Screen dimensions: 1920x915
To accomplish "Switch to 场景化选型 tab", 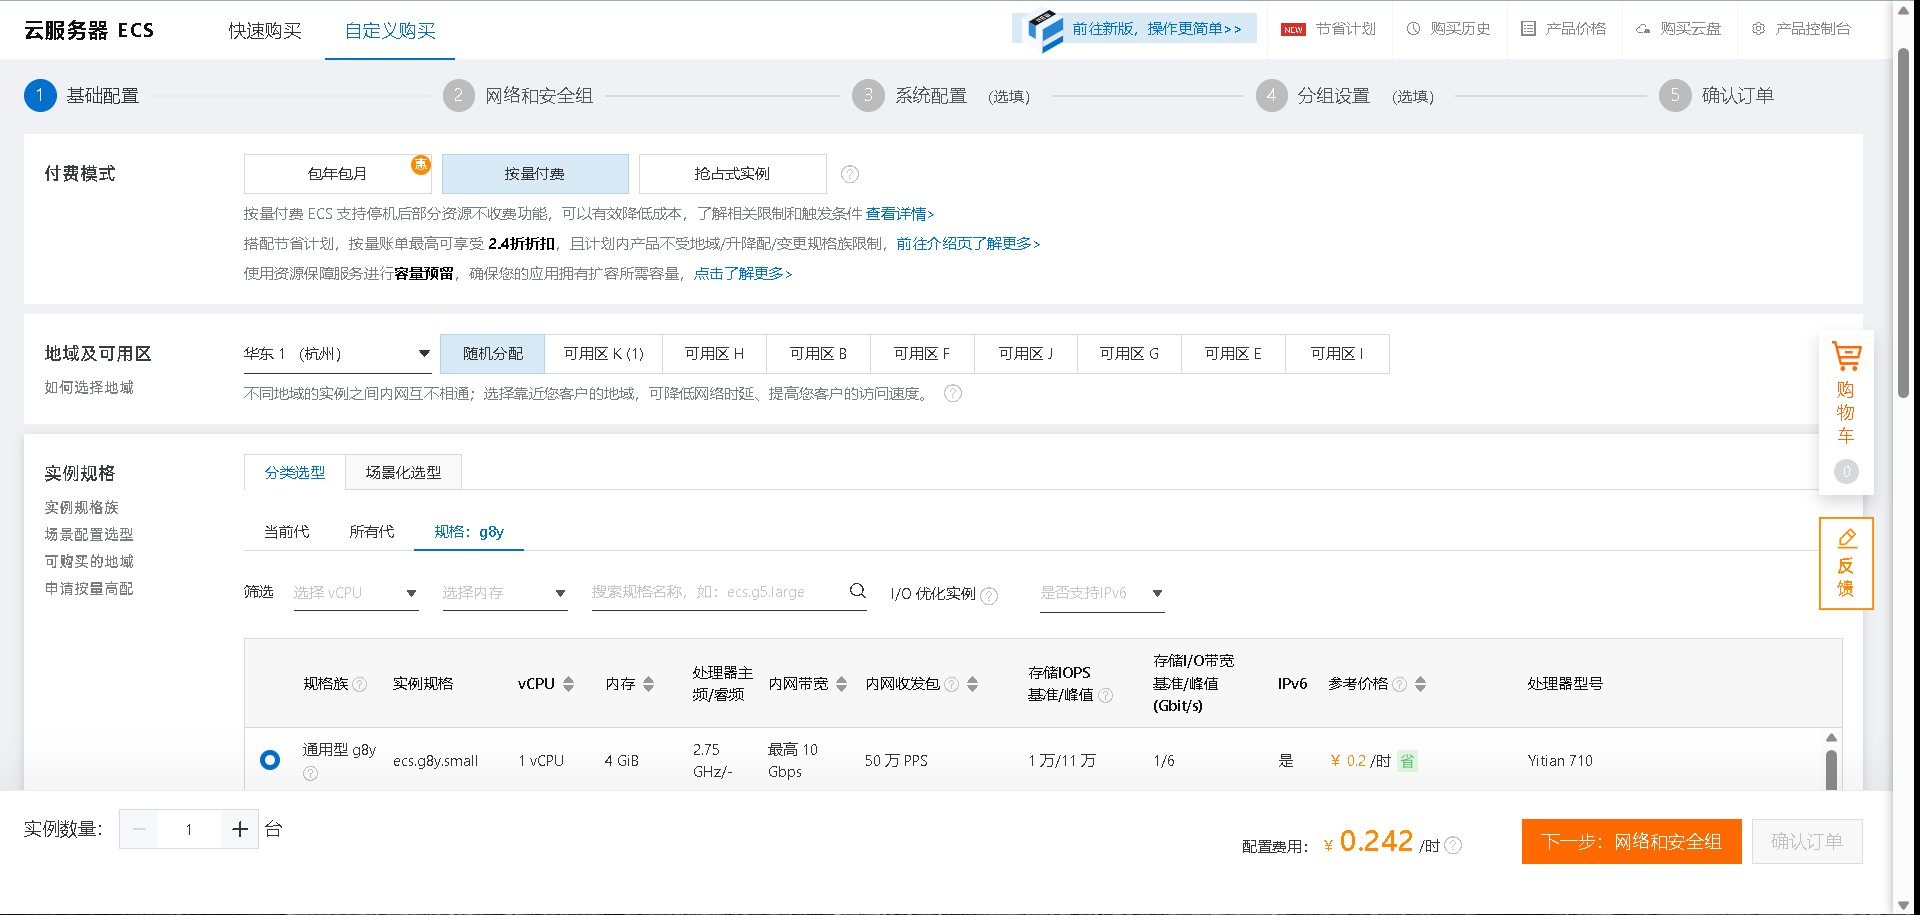I will [403, 472].
